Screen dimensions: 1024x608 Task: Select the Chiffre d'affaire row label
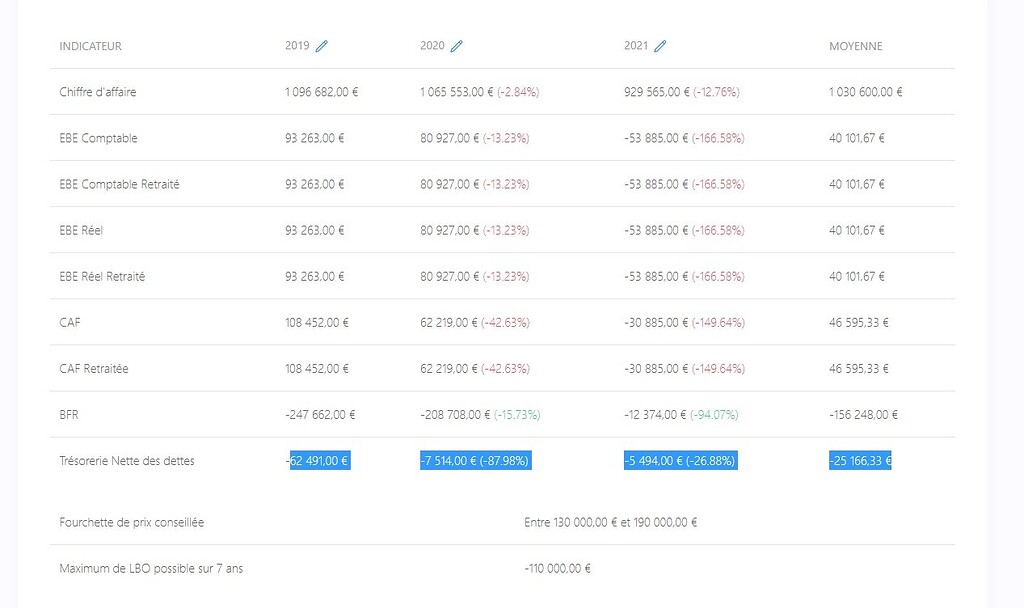coord(98,92)
